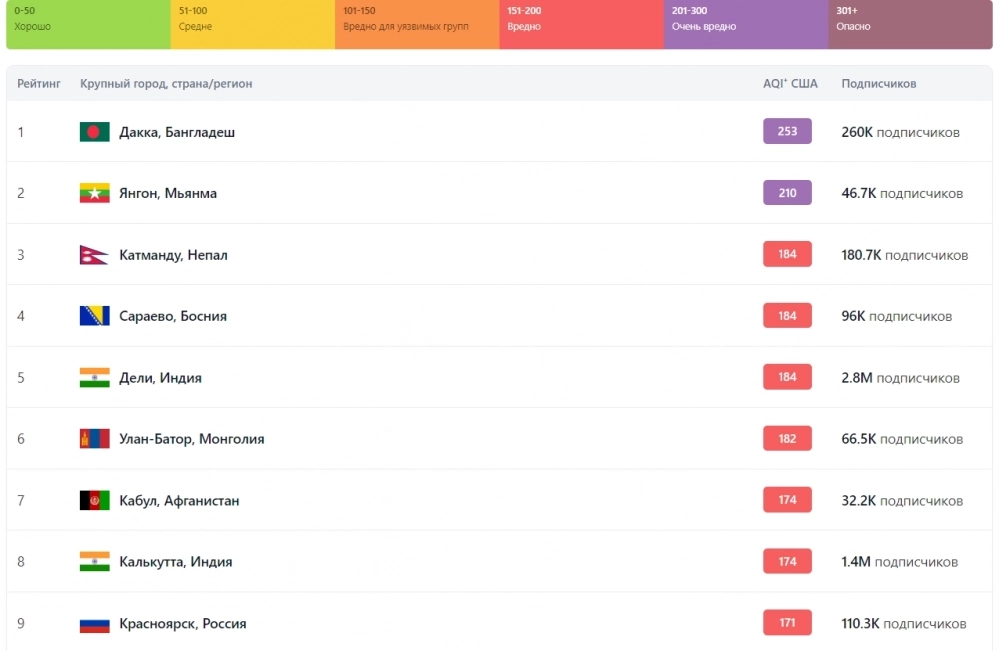The image size is (999, 651).
Task: Click the purple 253 AQI badge
Action: [x=787, y=131]
